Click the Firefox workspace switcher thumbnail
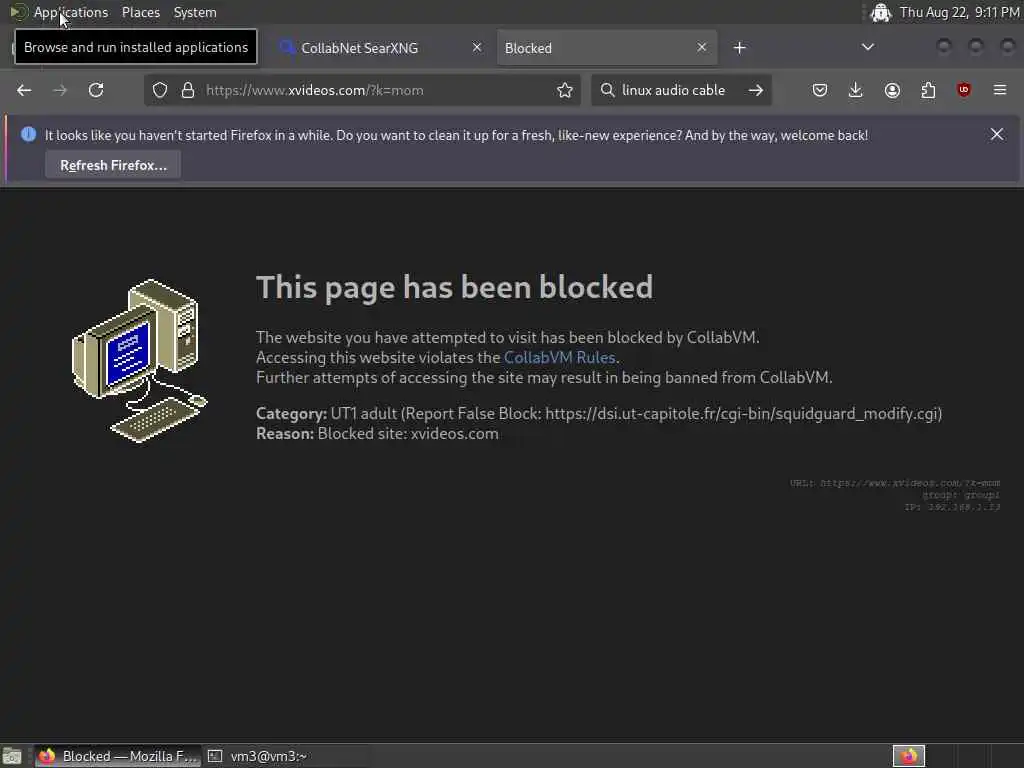This screenshot has height=768, width=1024. coord(909,756)
